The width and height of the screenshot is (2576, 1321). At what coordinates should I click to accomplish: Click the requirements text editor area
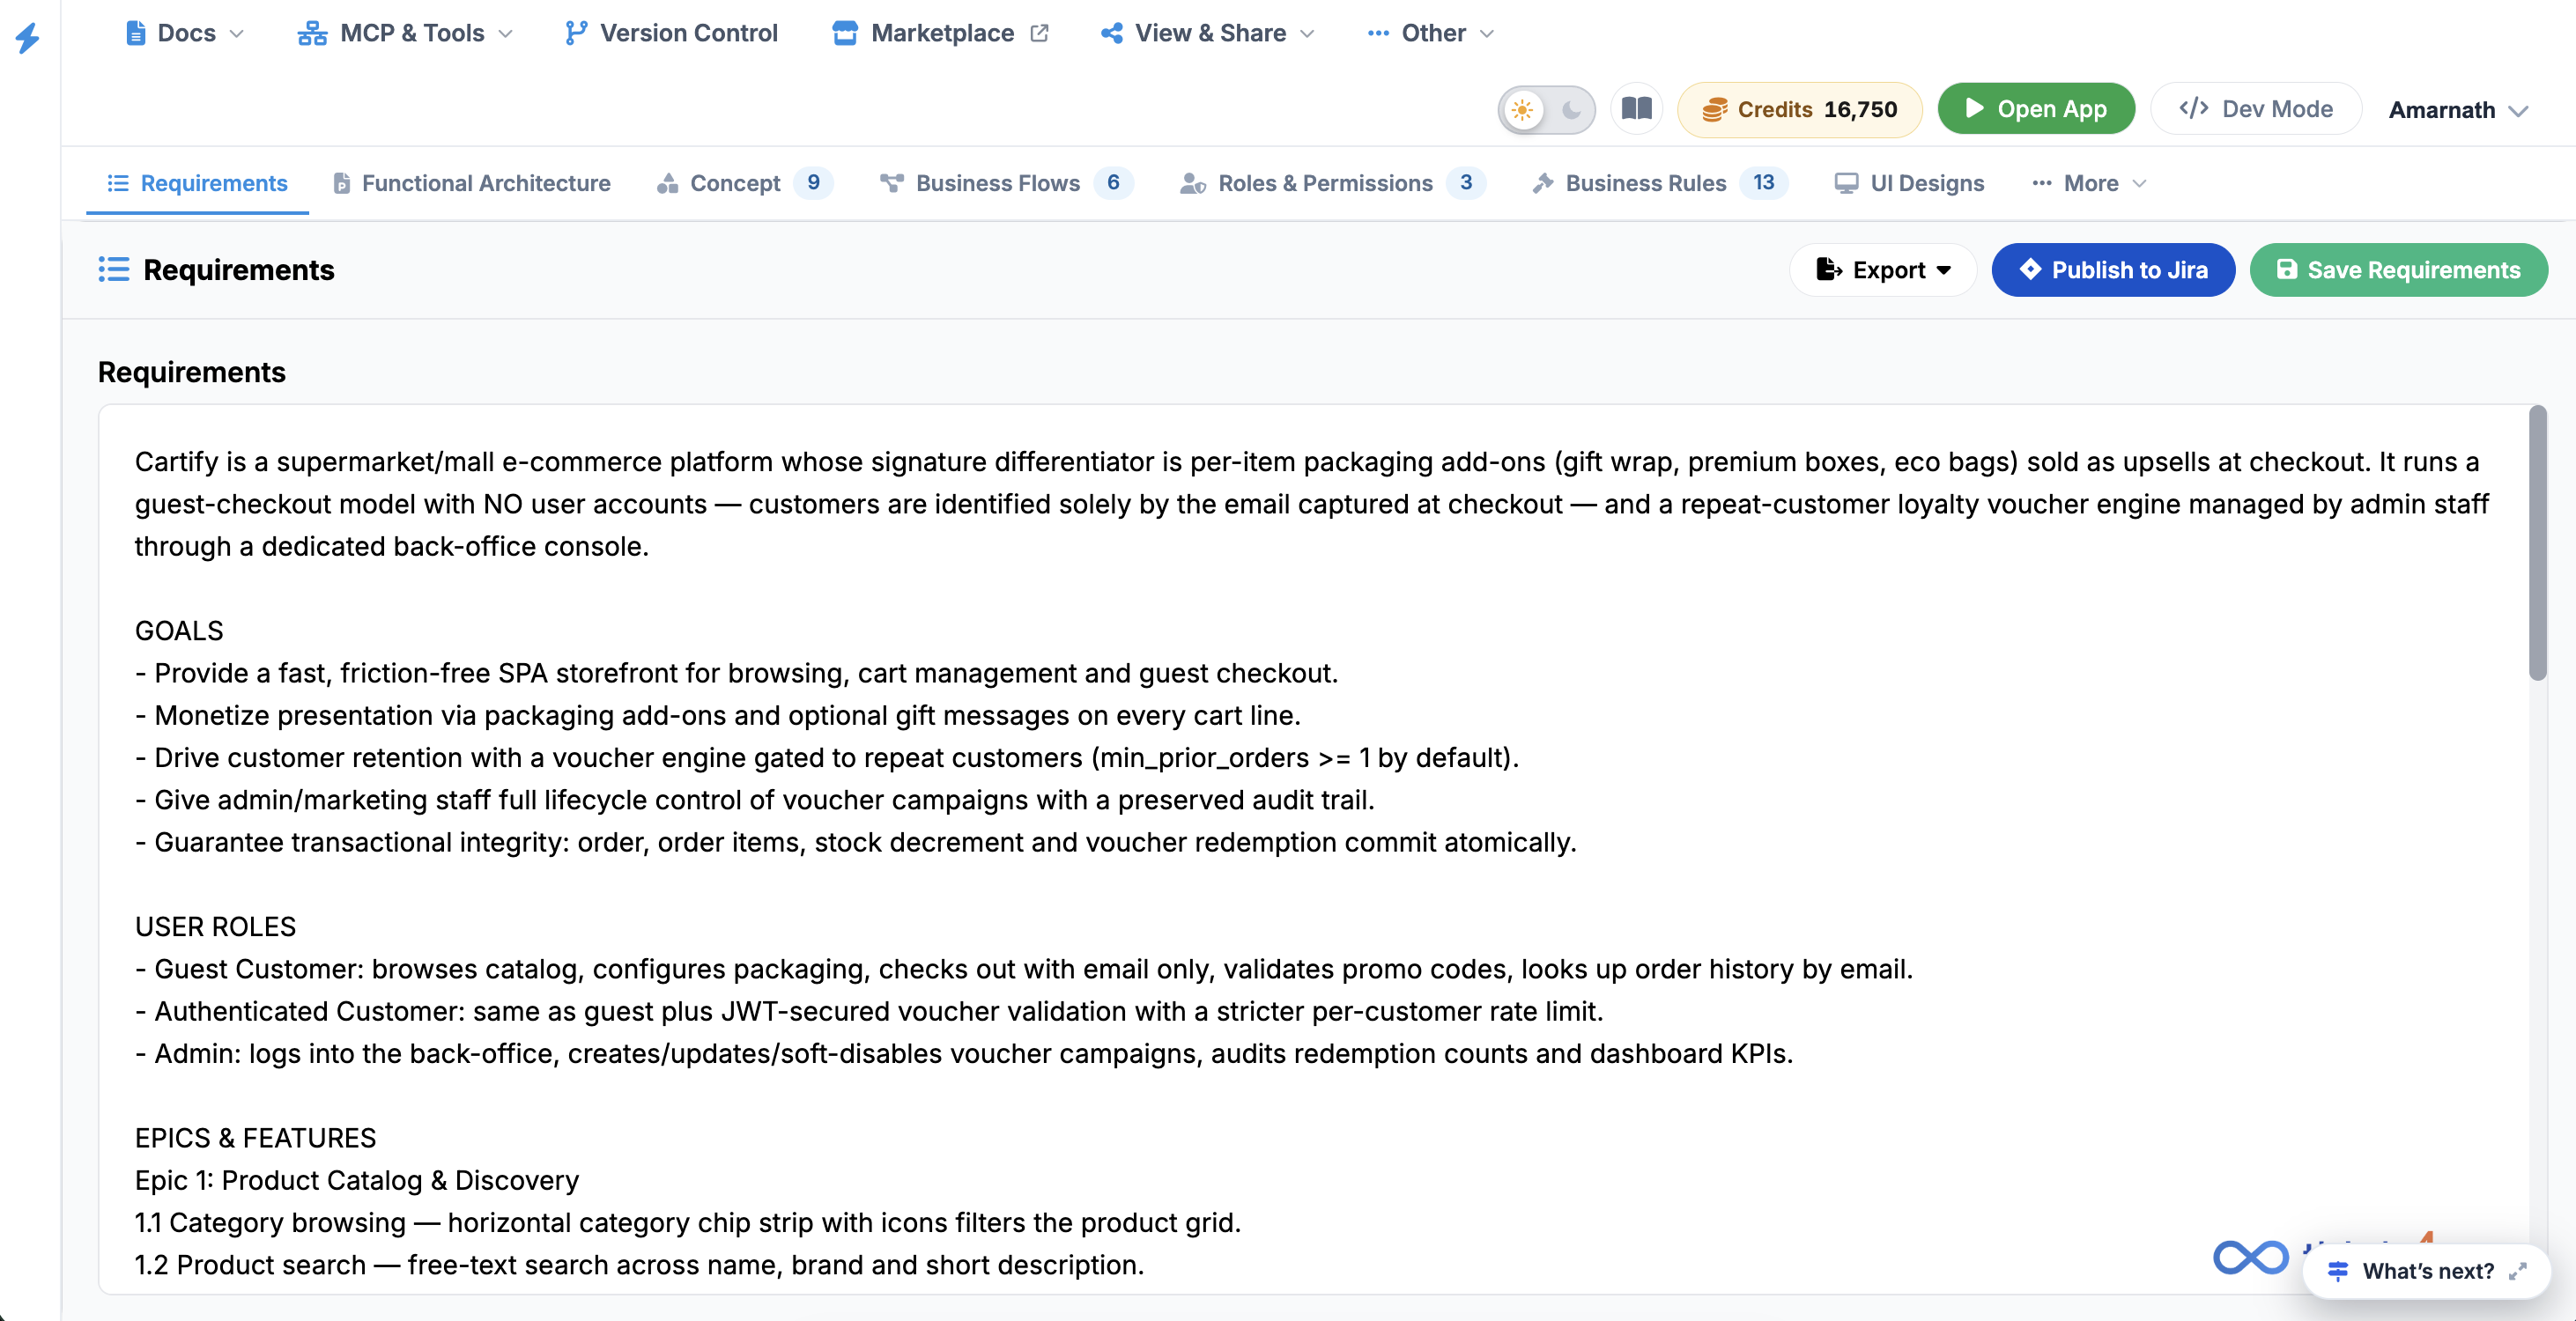(x=1313, y=849)
